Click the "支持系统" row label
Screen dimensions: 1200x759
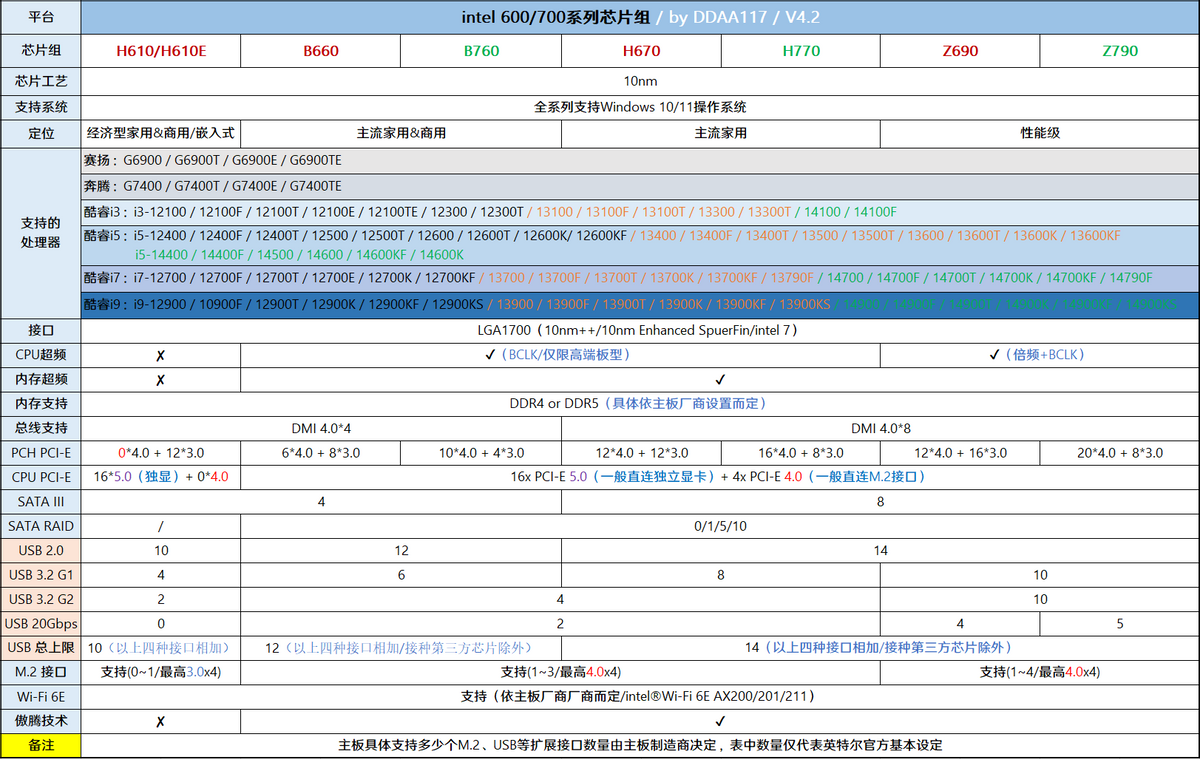pos(41,107)
